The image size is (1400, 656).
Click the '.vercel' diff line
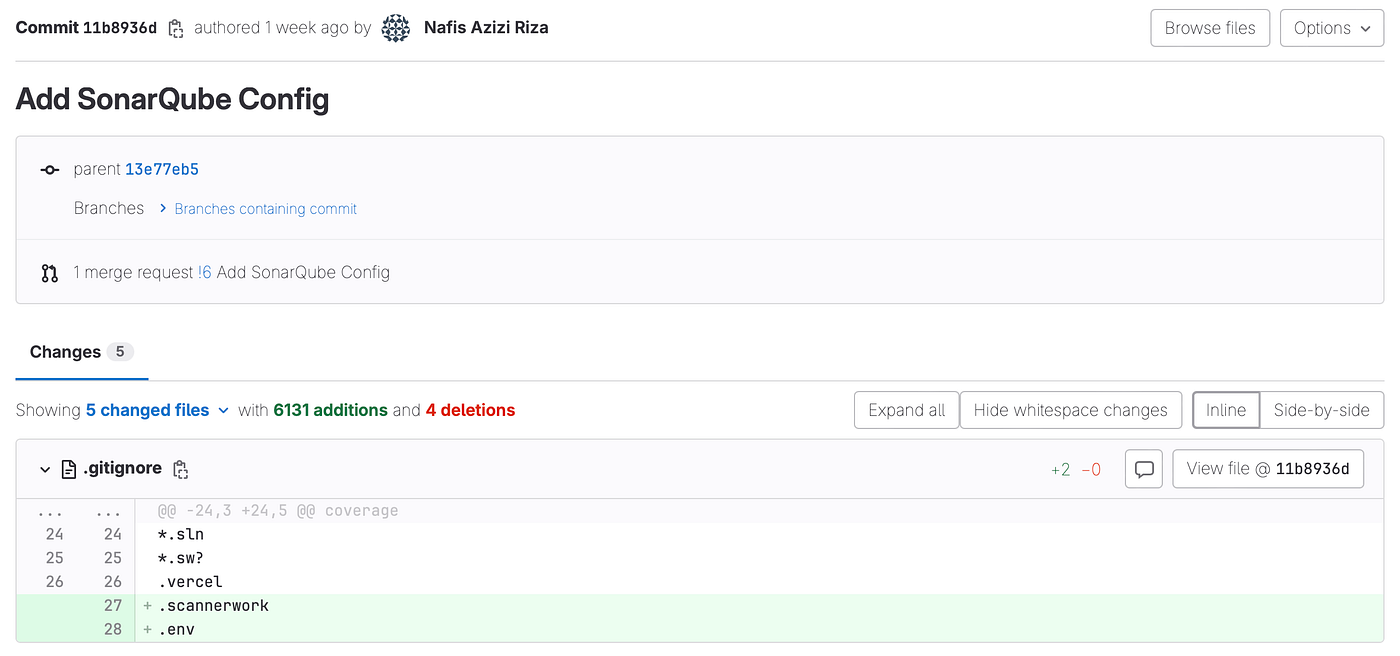coord(759,582)
